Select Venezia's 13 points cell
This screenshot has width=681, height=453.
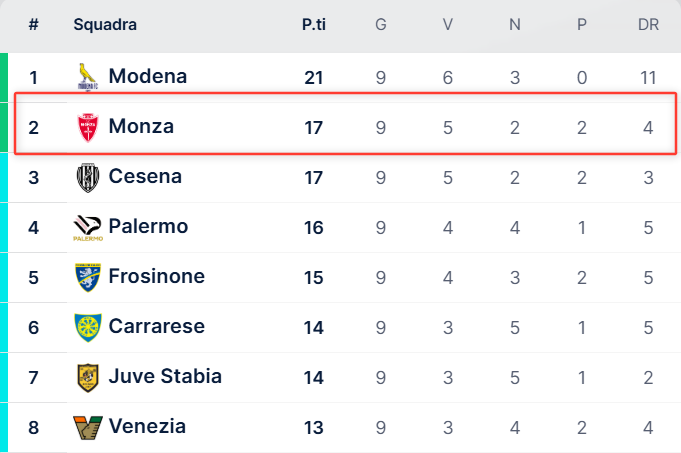313,427
